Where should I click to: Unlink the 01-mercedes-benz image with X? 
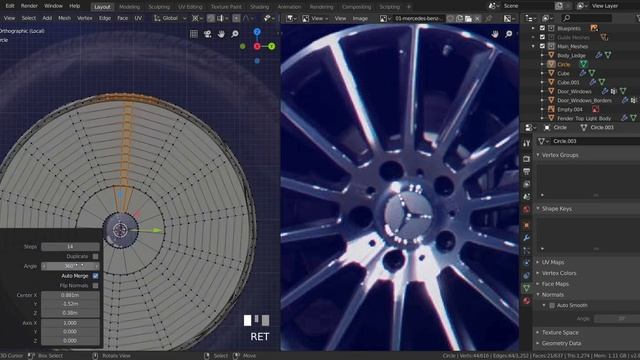477,18
